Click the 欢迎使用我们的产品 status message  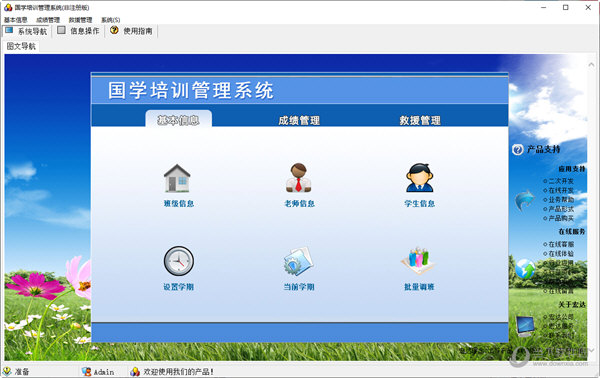(x=179, y=372)
